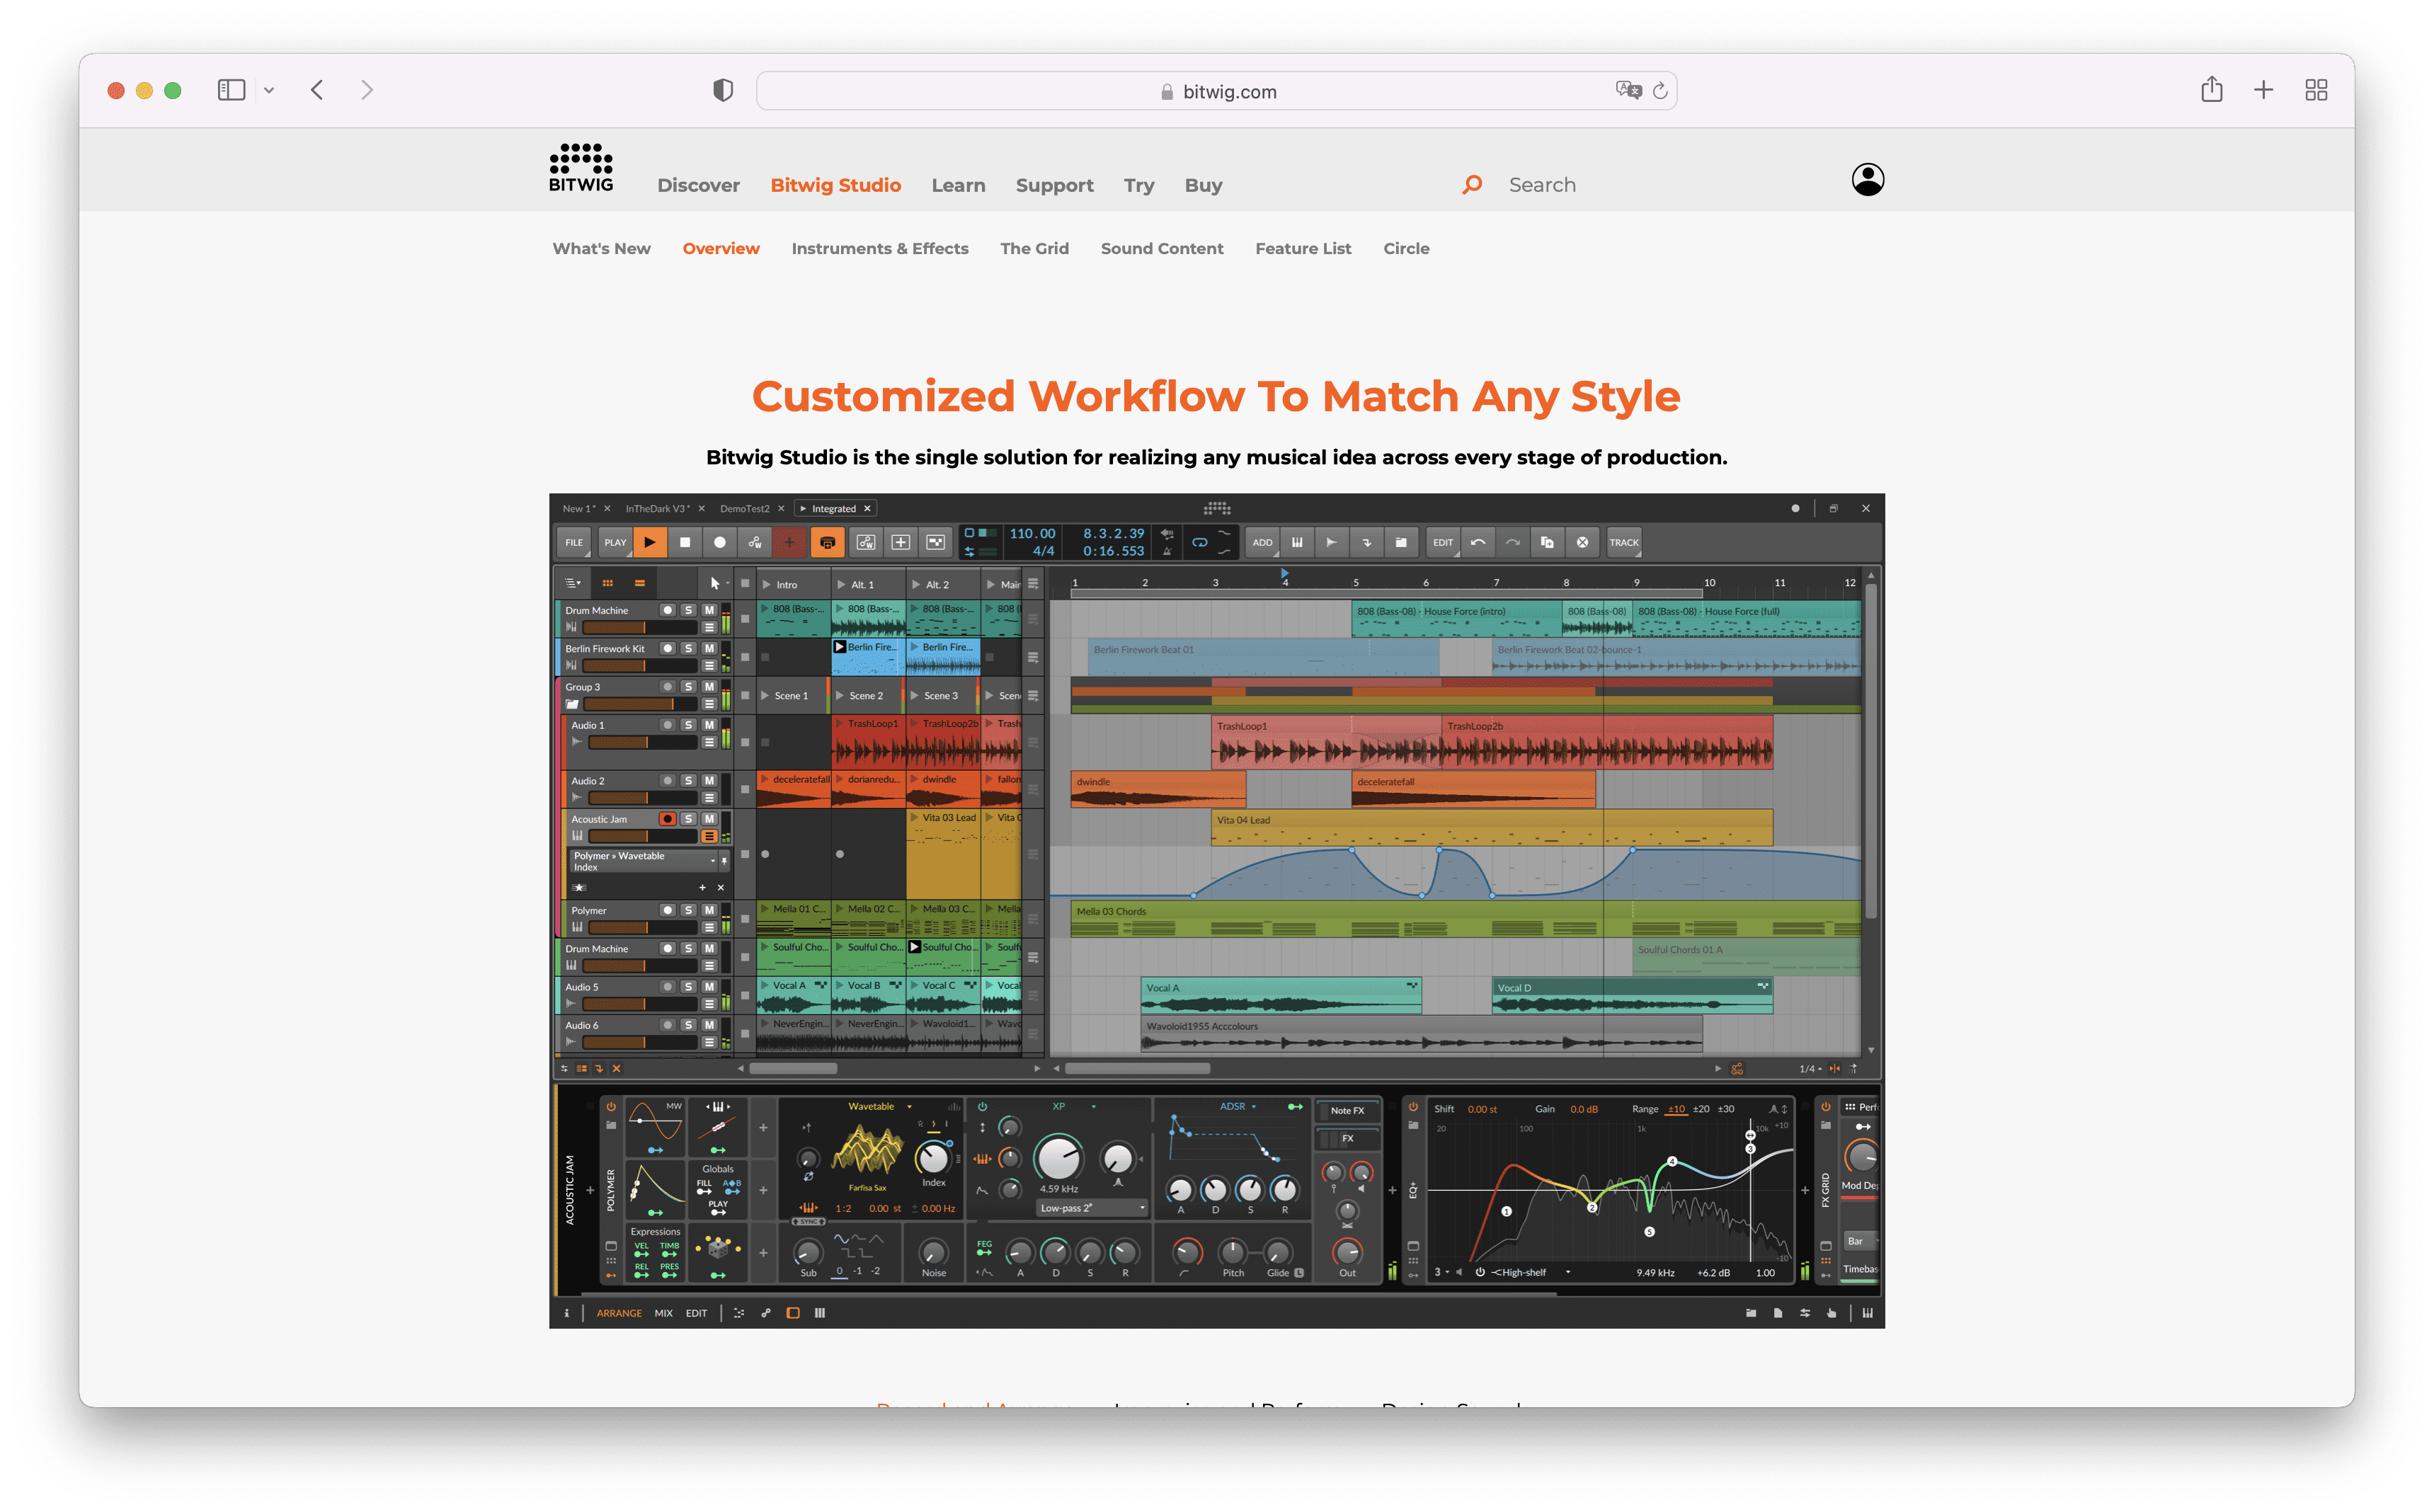The image size is (2434, 1512).
Task: Solo the Berlin Firework Kit track
Action: tap(688, 649)
